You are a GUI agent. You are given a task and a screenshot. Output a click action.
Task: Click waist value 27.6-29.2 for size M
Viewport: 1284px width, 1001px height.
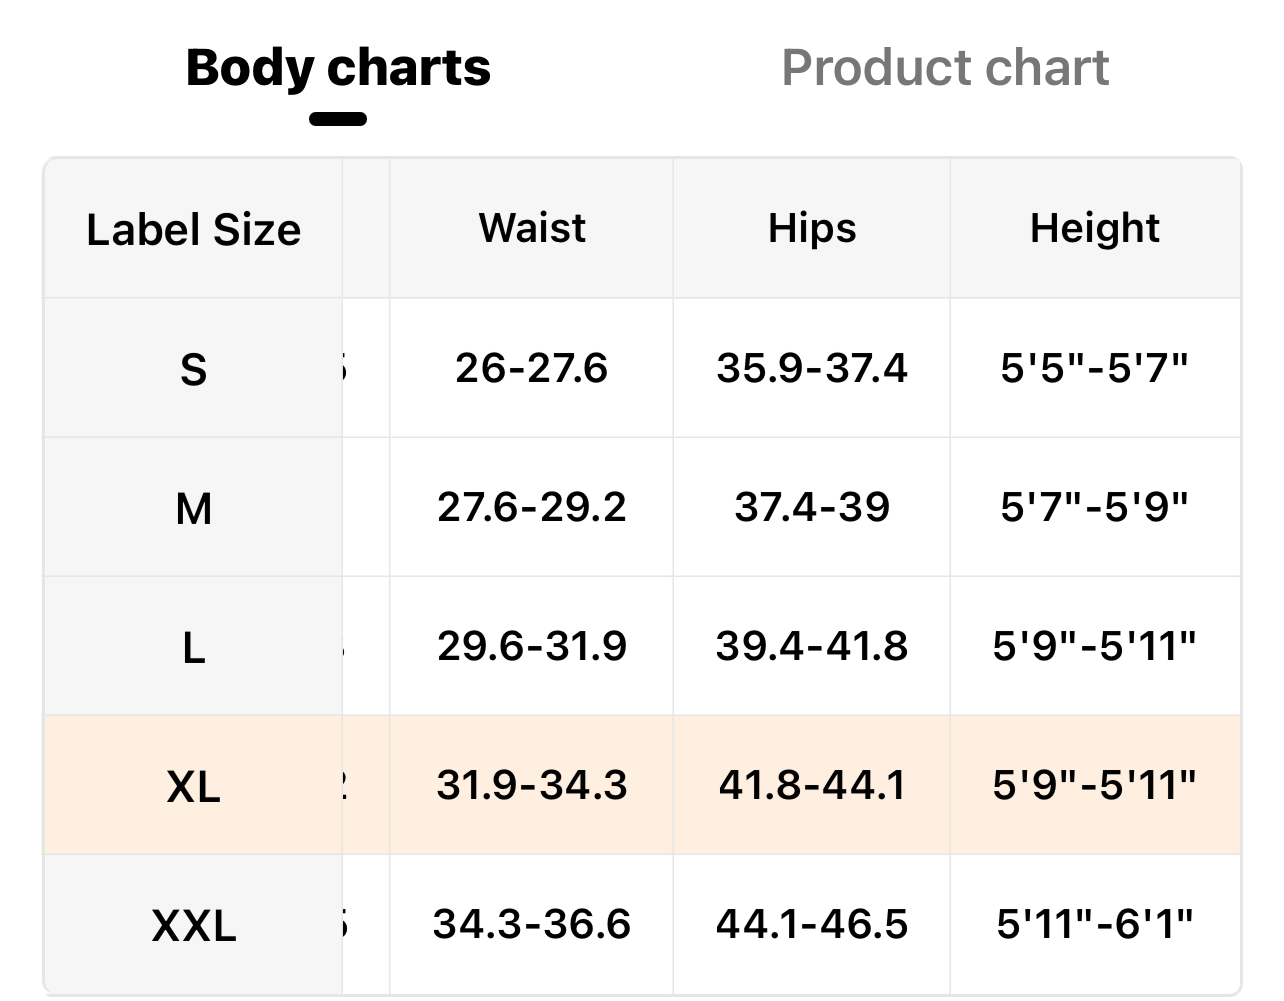coord(531,507)
